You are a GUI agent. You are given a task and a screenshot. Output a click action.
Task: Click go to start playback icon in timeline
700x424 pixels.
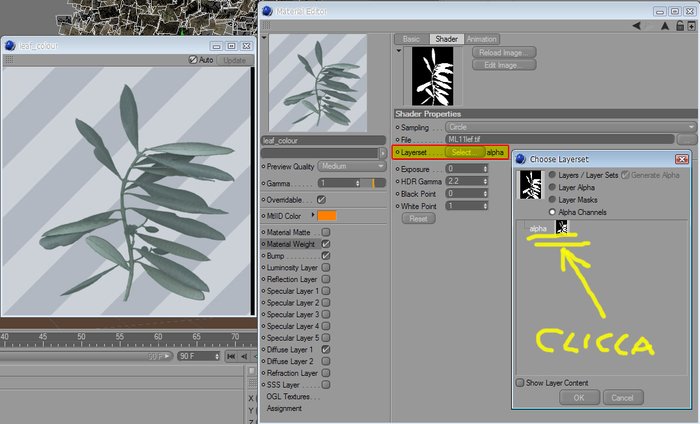[x=231, y=356]
